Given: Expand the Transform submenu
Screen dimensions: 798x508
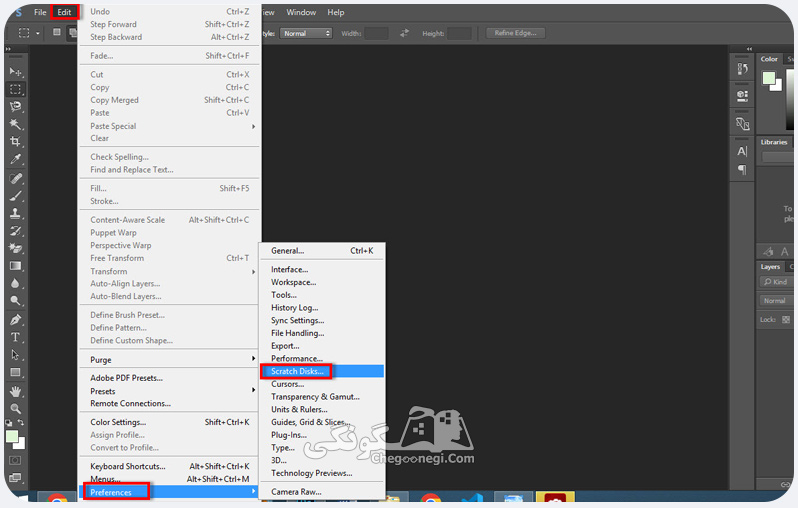Looking at the screenshot, I should 169,271.
